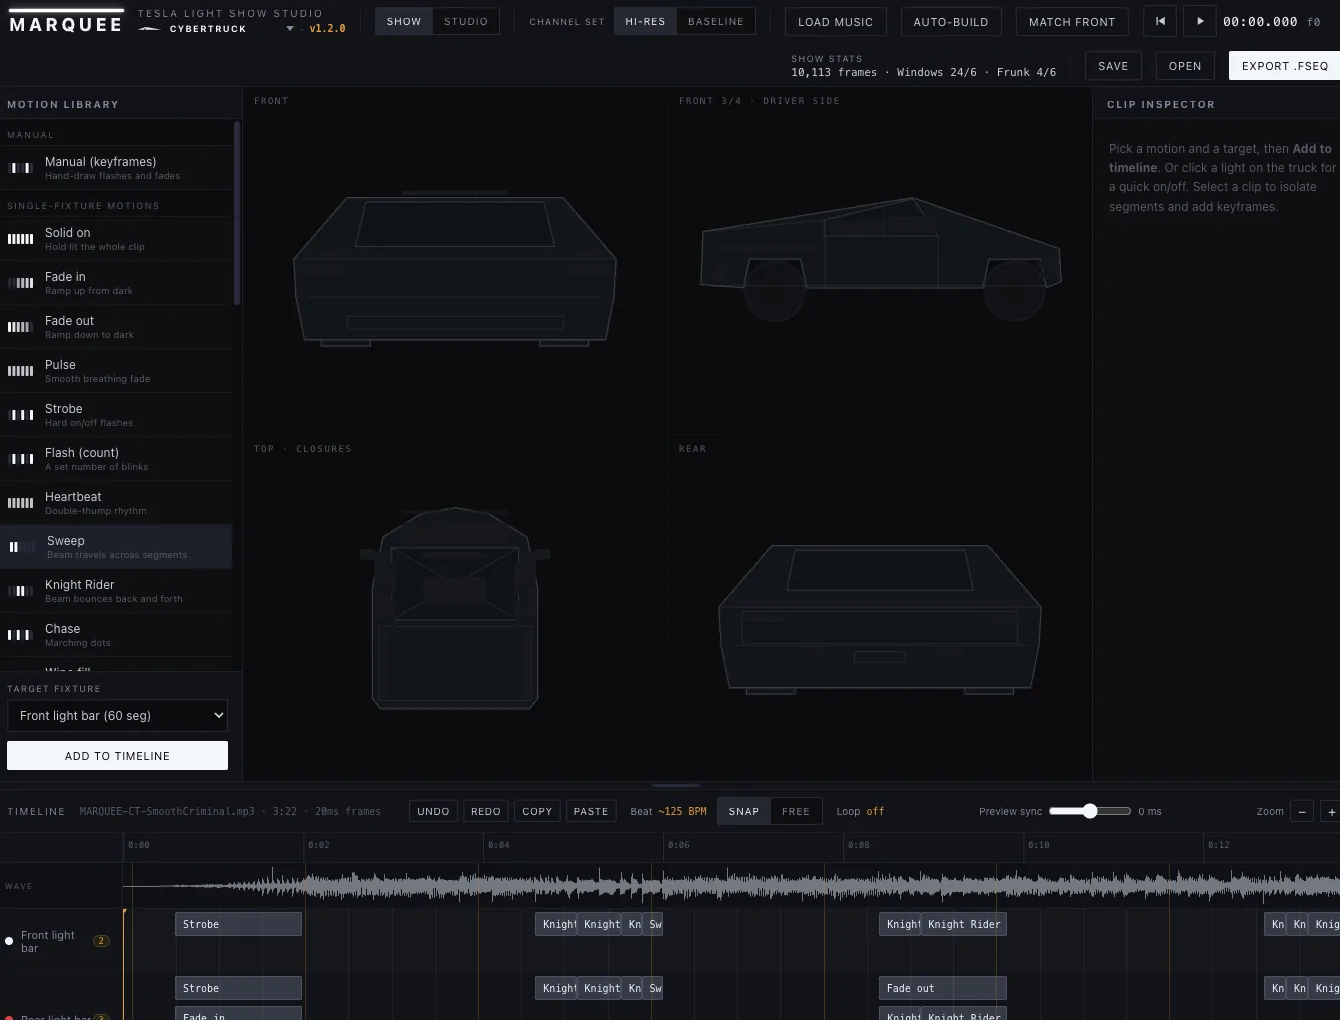Screen dimensions: 1340x1020
Task: Undo last timeline action
Action: tap(433, 811)
